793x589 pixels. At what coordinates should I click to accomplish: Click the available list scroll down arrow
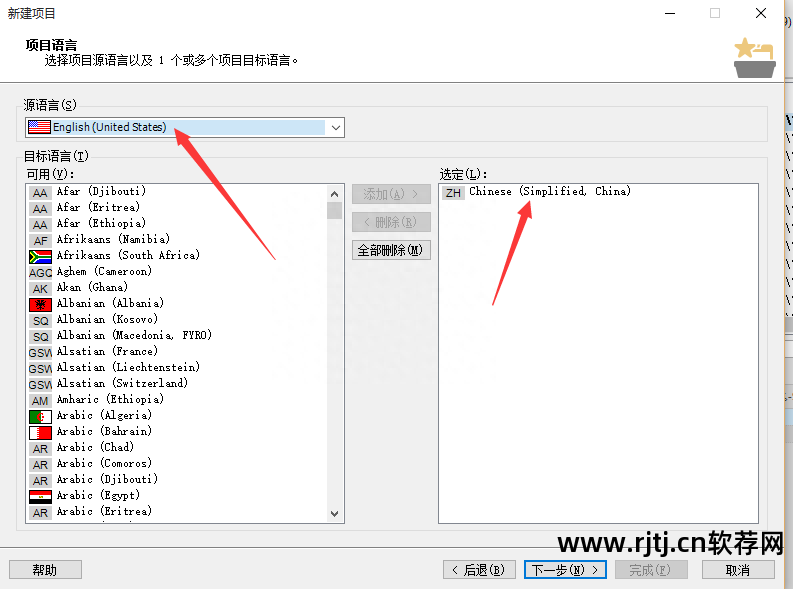point(334,514)
